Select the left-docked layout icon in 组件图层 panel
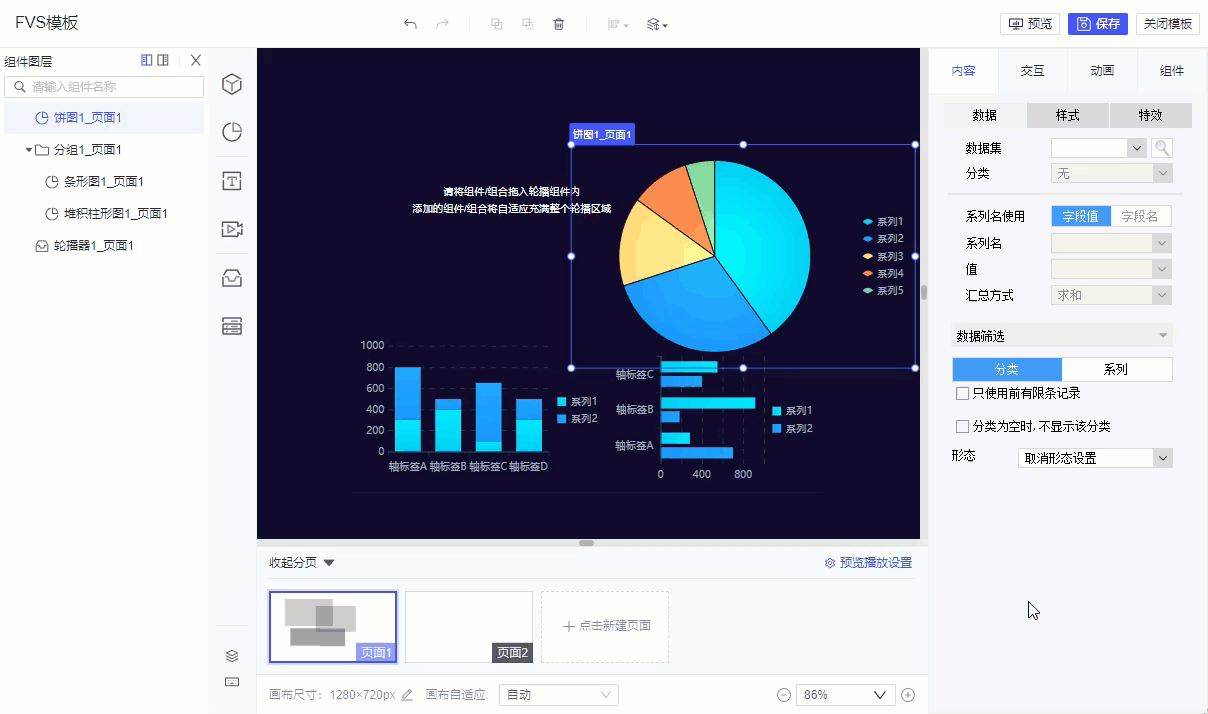Screen dimensions: 1208x714 pos(147,61)
